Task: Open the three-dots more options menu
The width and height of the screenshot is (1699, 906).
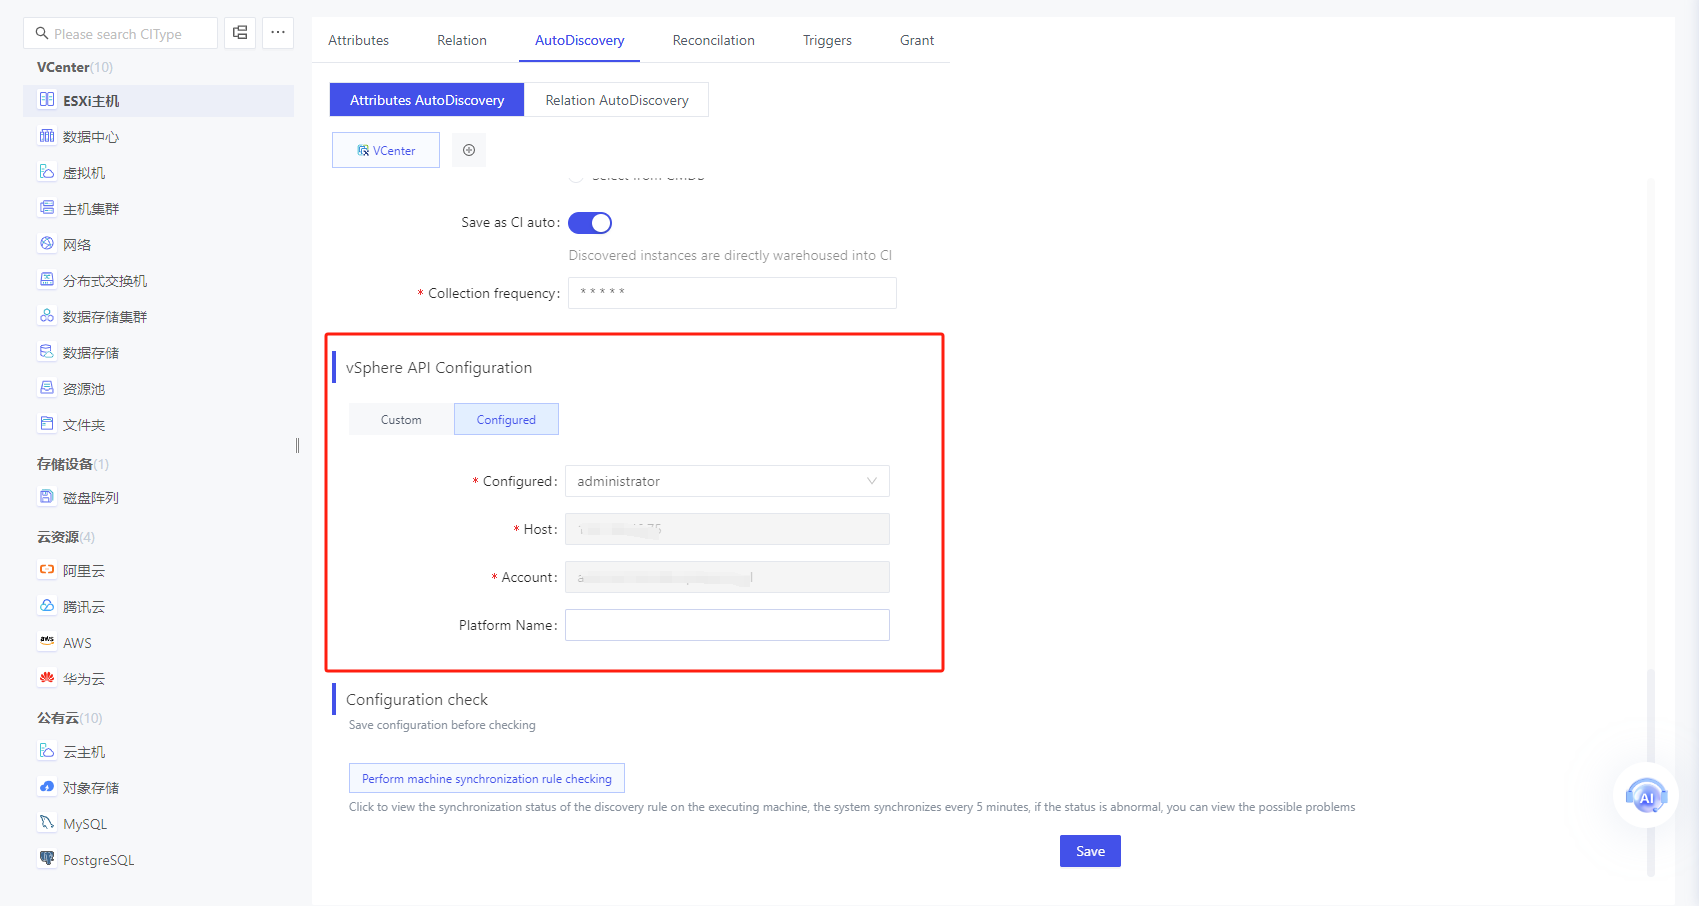Action: [x=278, y=33]
